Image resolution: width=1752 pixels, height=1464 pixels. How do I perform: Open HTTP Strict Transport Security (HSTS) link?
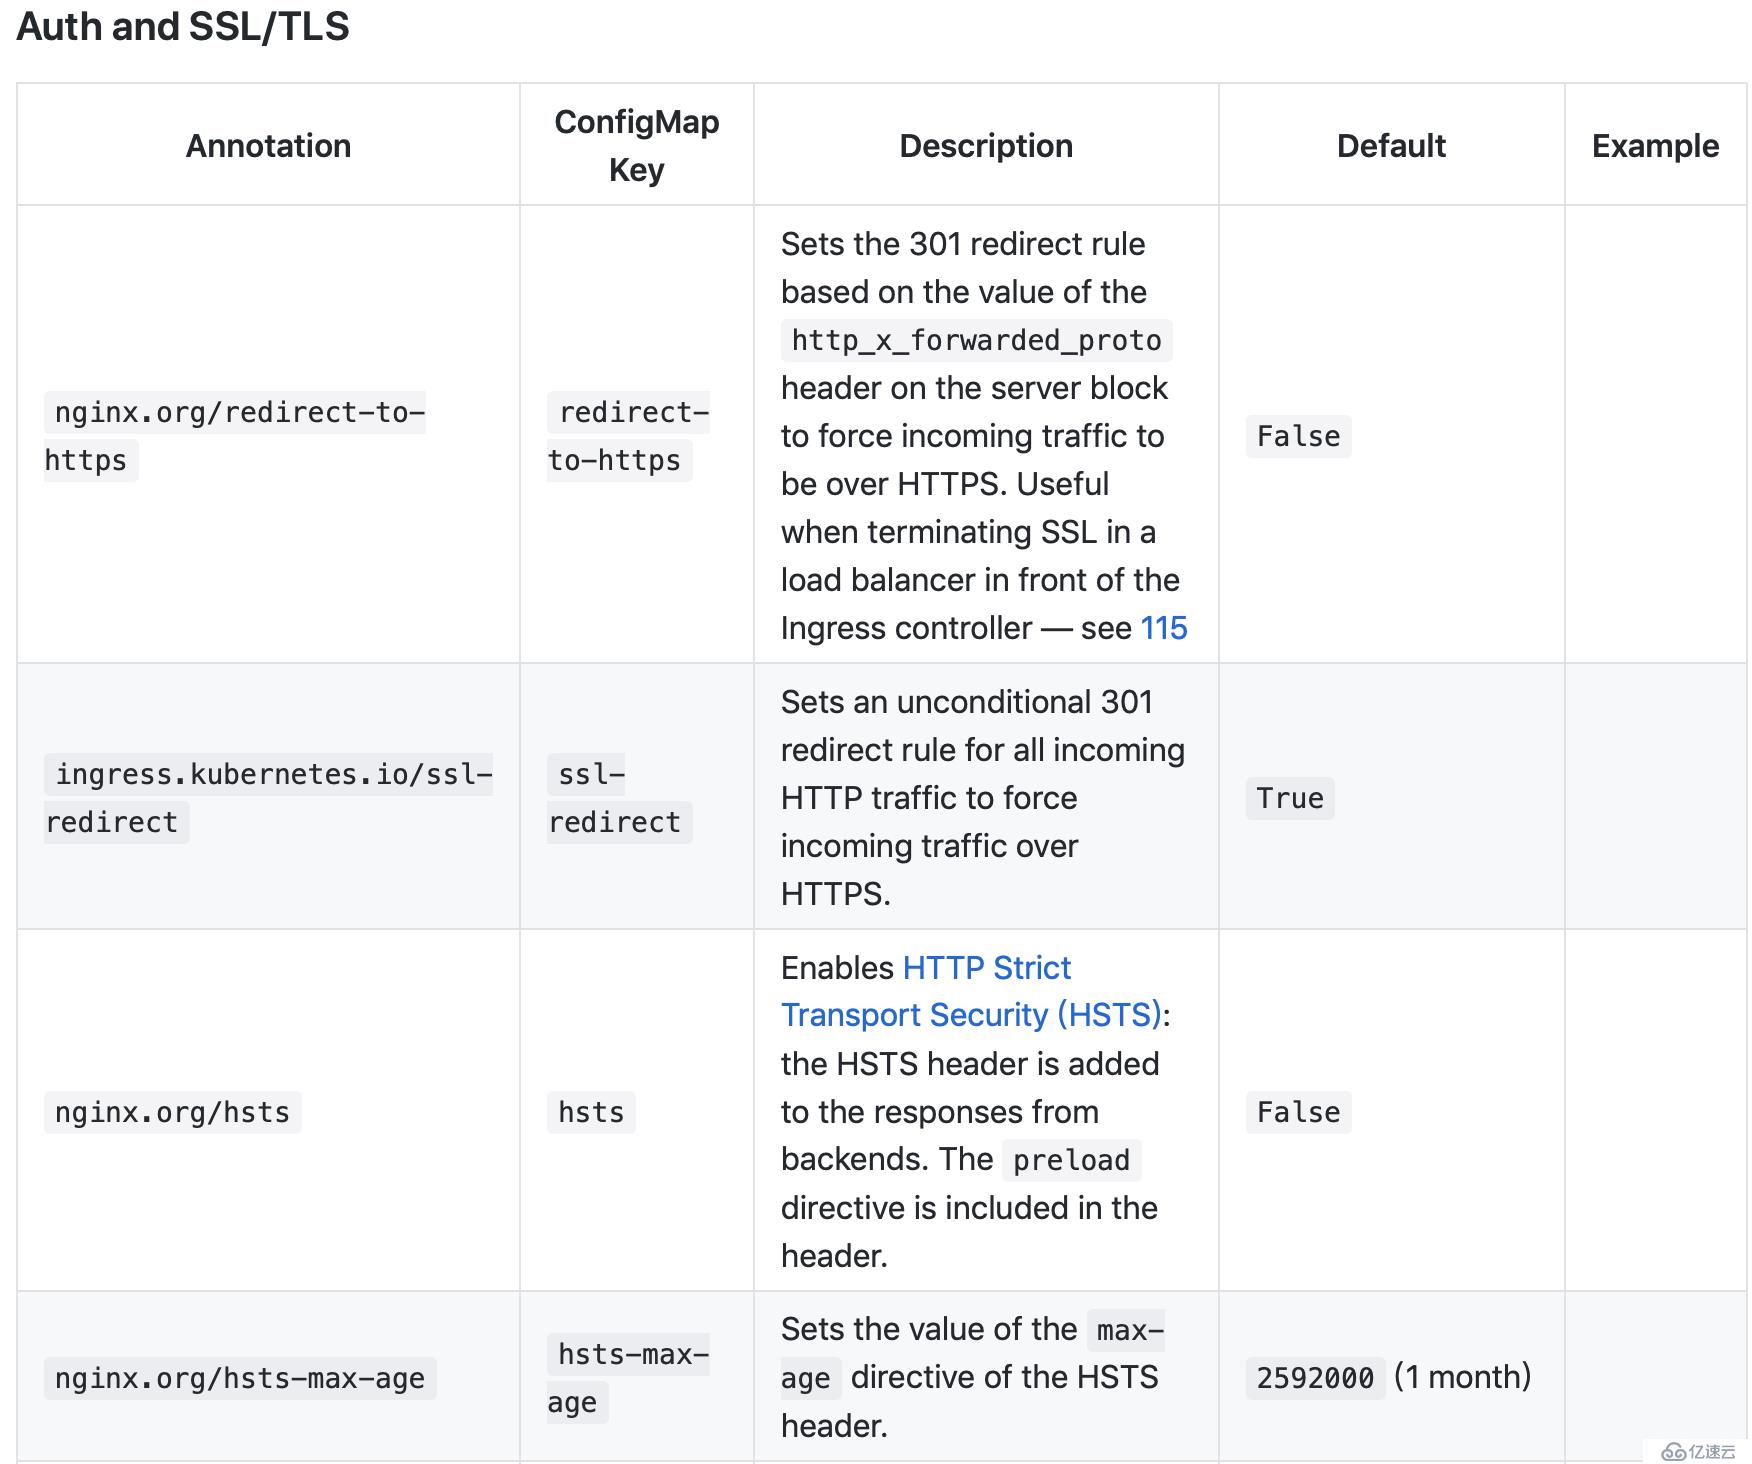click(976, 991)
